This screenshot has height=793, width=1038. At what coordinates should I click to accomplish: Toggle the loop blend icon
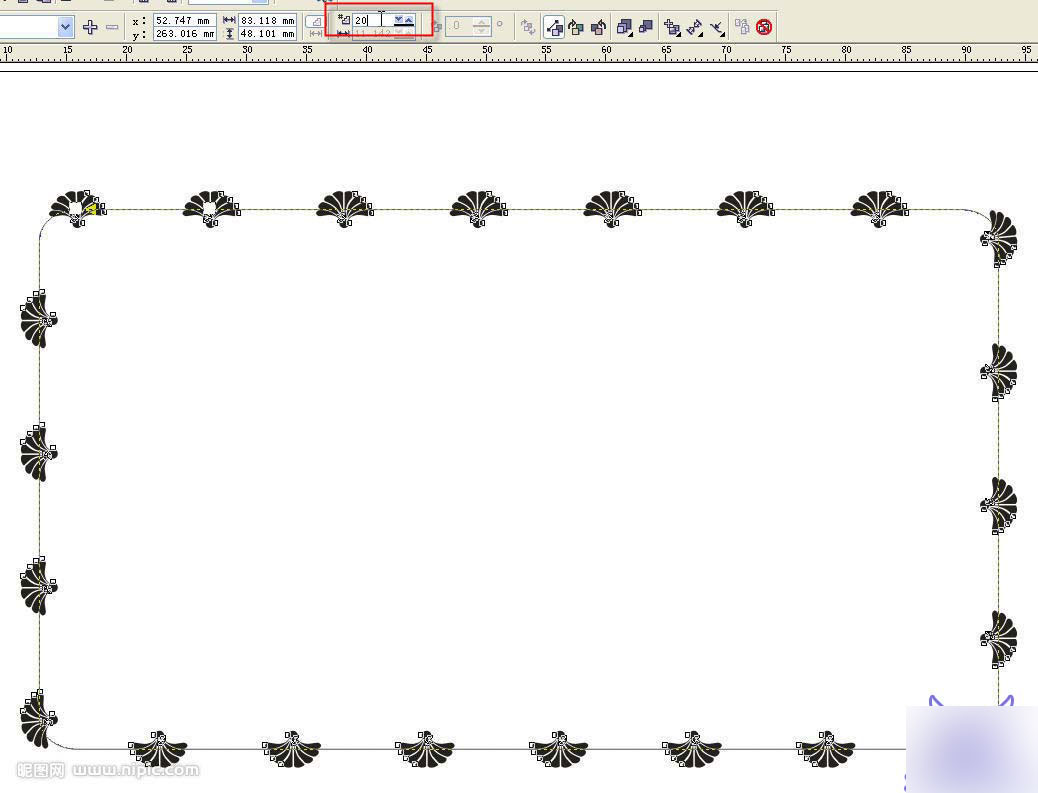click(528, 27)
